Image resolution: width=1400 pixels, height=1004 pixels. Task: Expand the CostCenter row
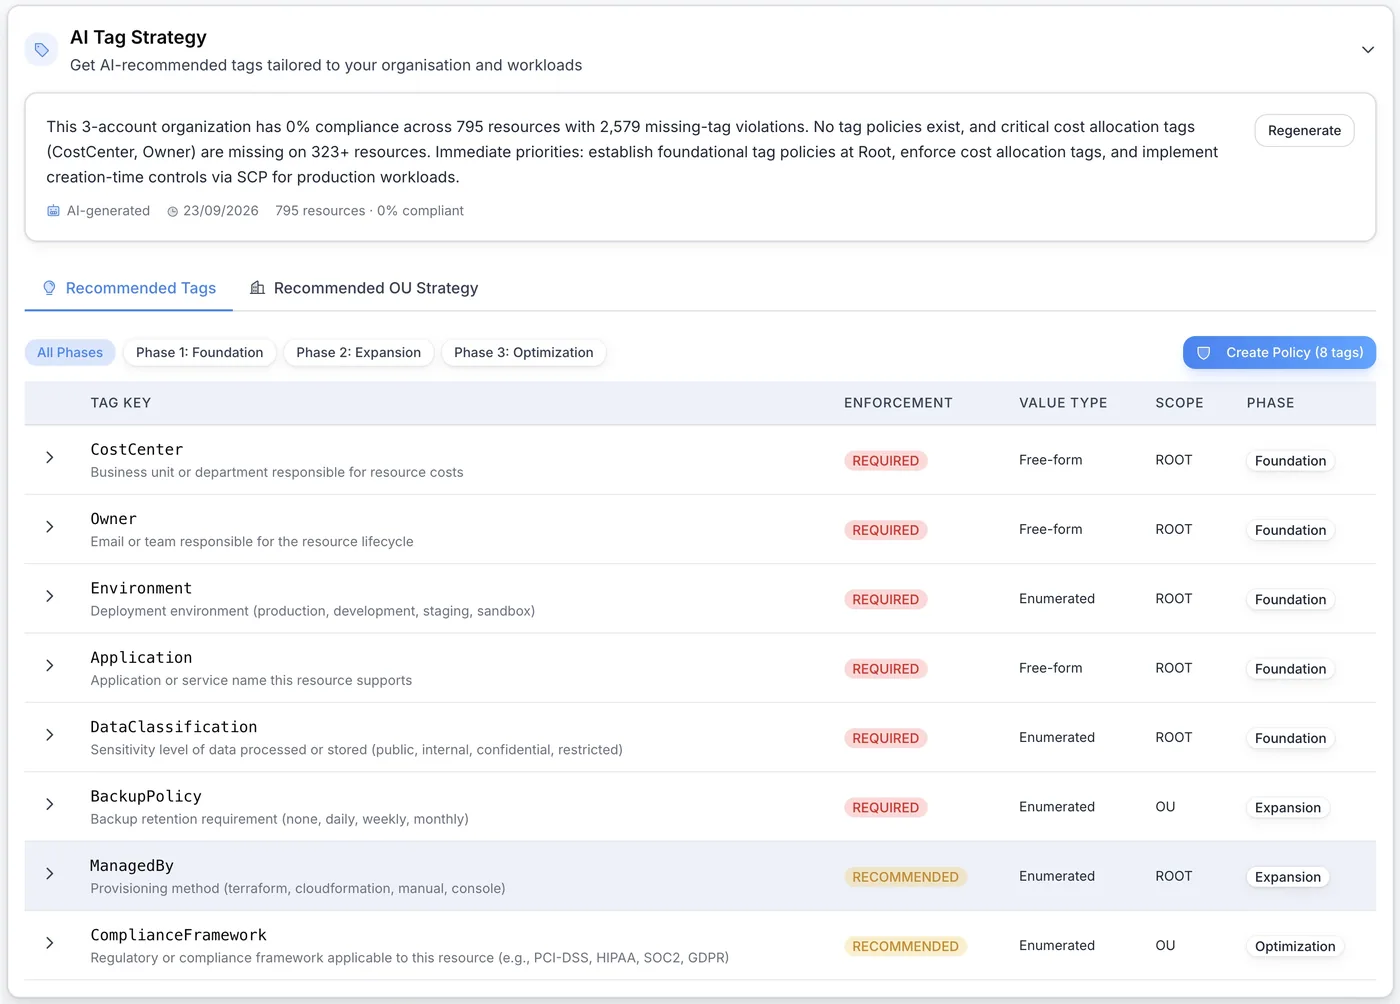point(50,457)
